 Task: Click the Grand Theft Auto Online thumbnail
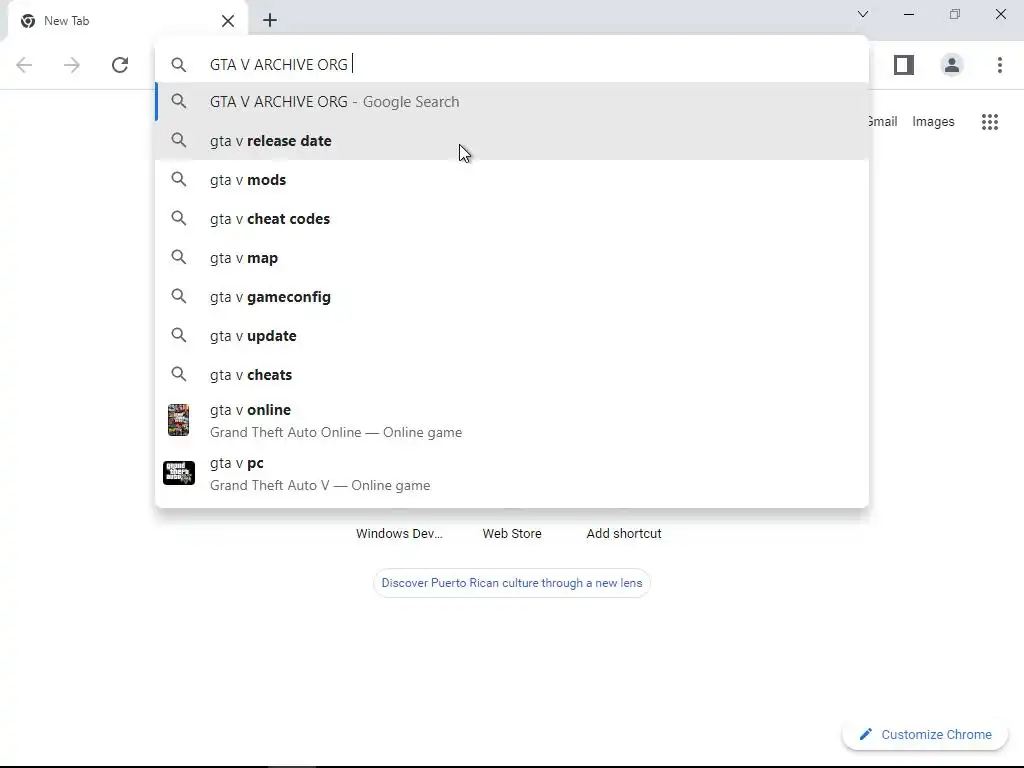(178, 420)
